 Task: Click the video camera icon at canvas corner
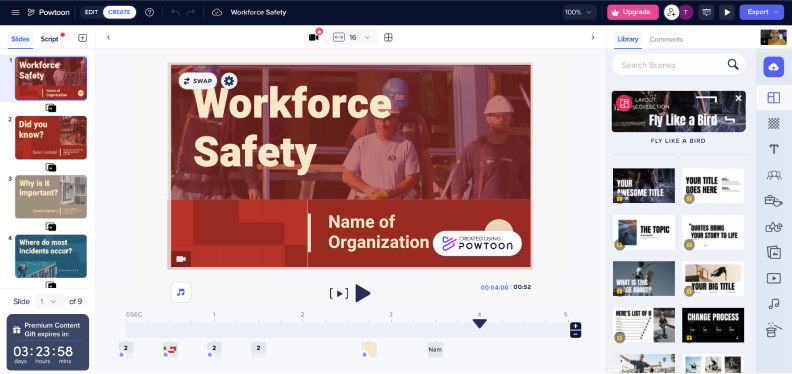181,259
